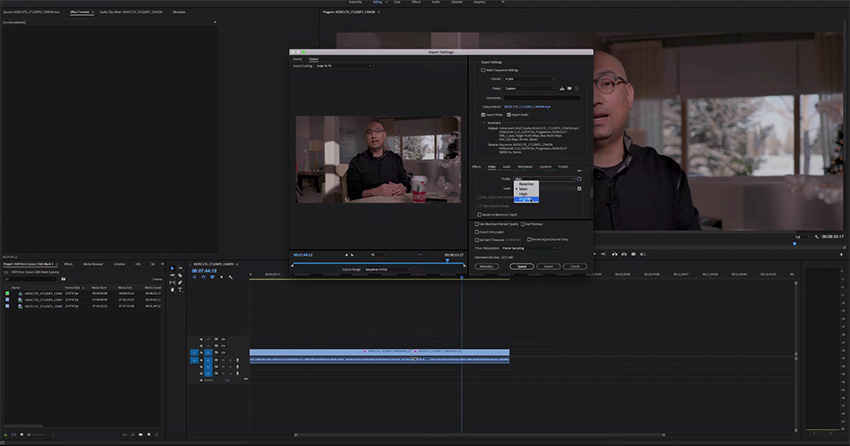The height and width of the screenshot is (446, 850).
Task: Click the export preview playhead scrubber
Action: [446, 261]
